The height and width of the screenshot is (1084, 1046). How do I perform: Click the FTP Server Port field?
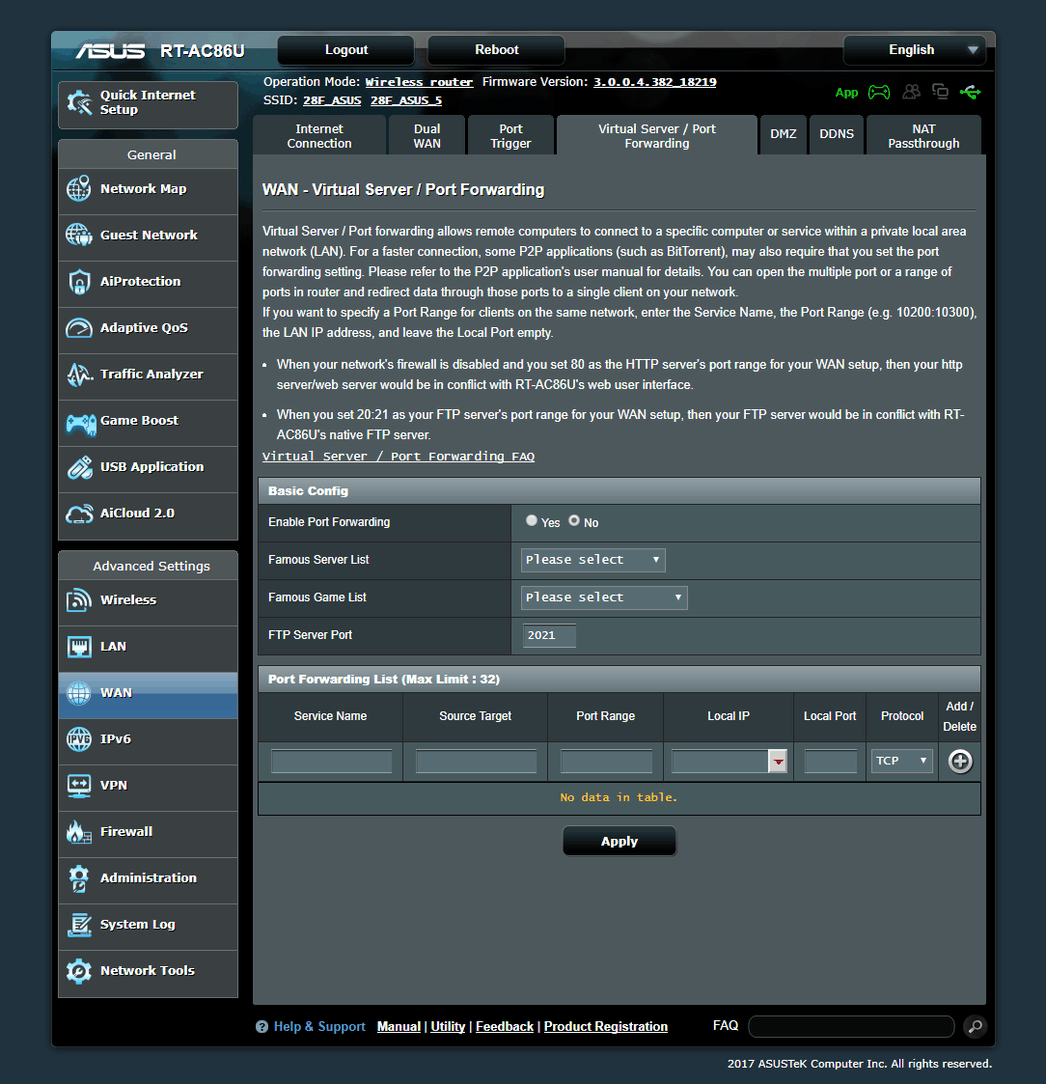pyautogui.click(x=549, y=635)
